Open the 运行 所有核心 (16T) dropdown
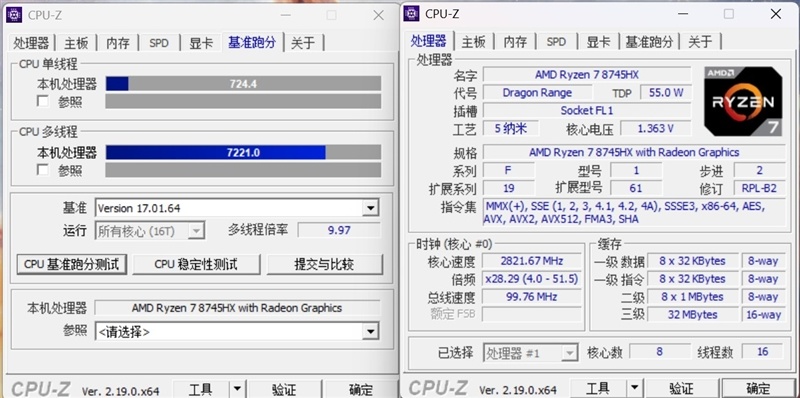 tap(196, 231)
